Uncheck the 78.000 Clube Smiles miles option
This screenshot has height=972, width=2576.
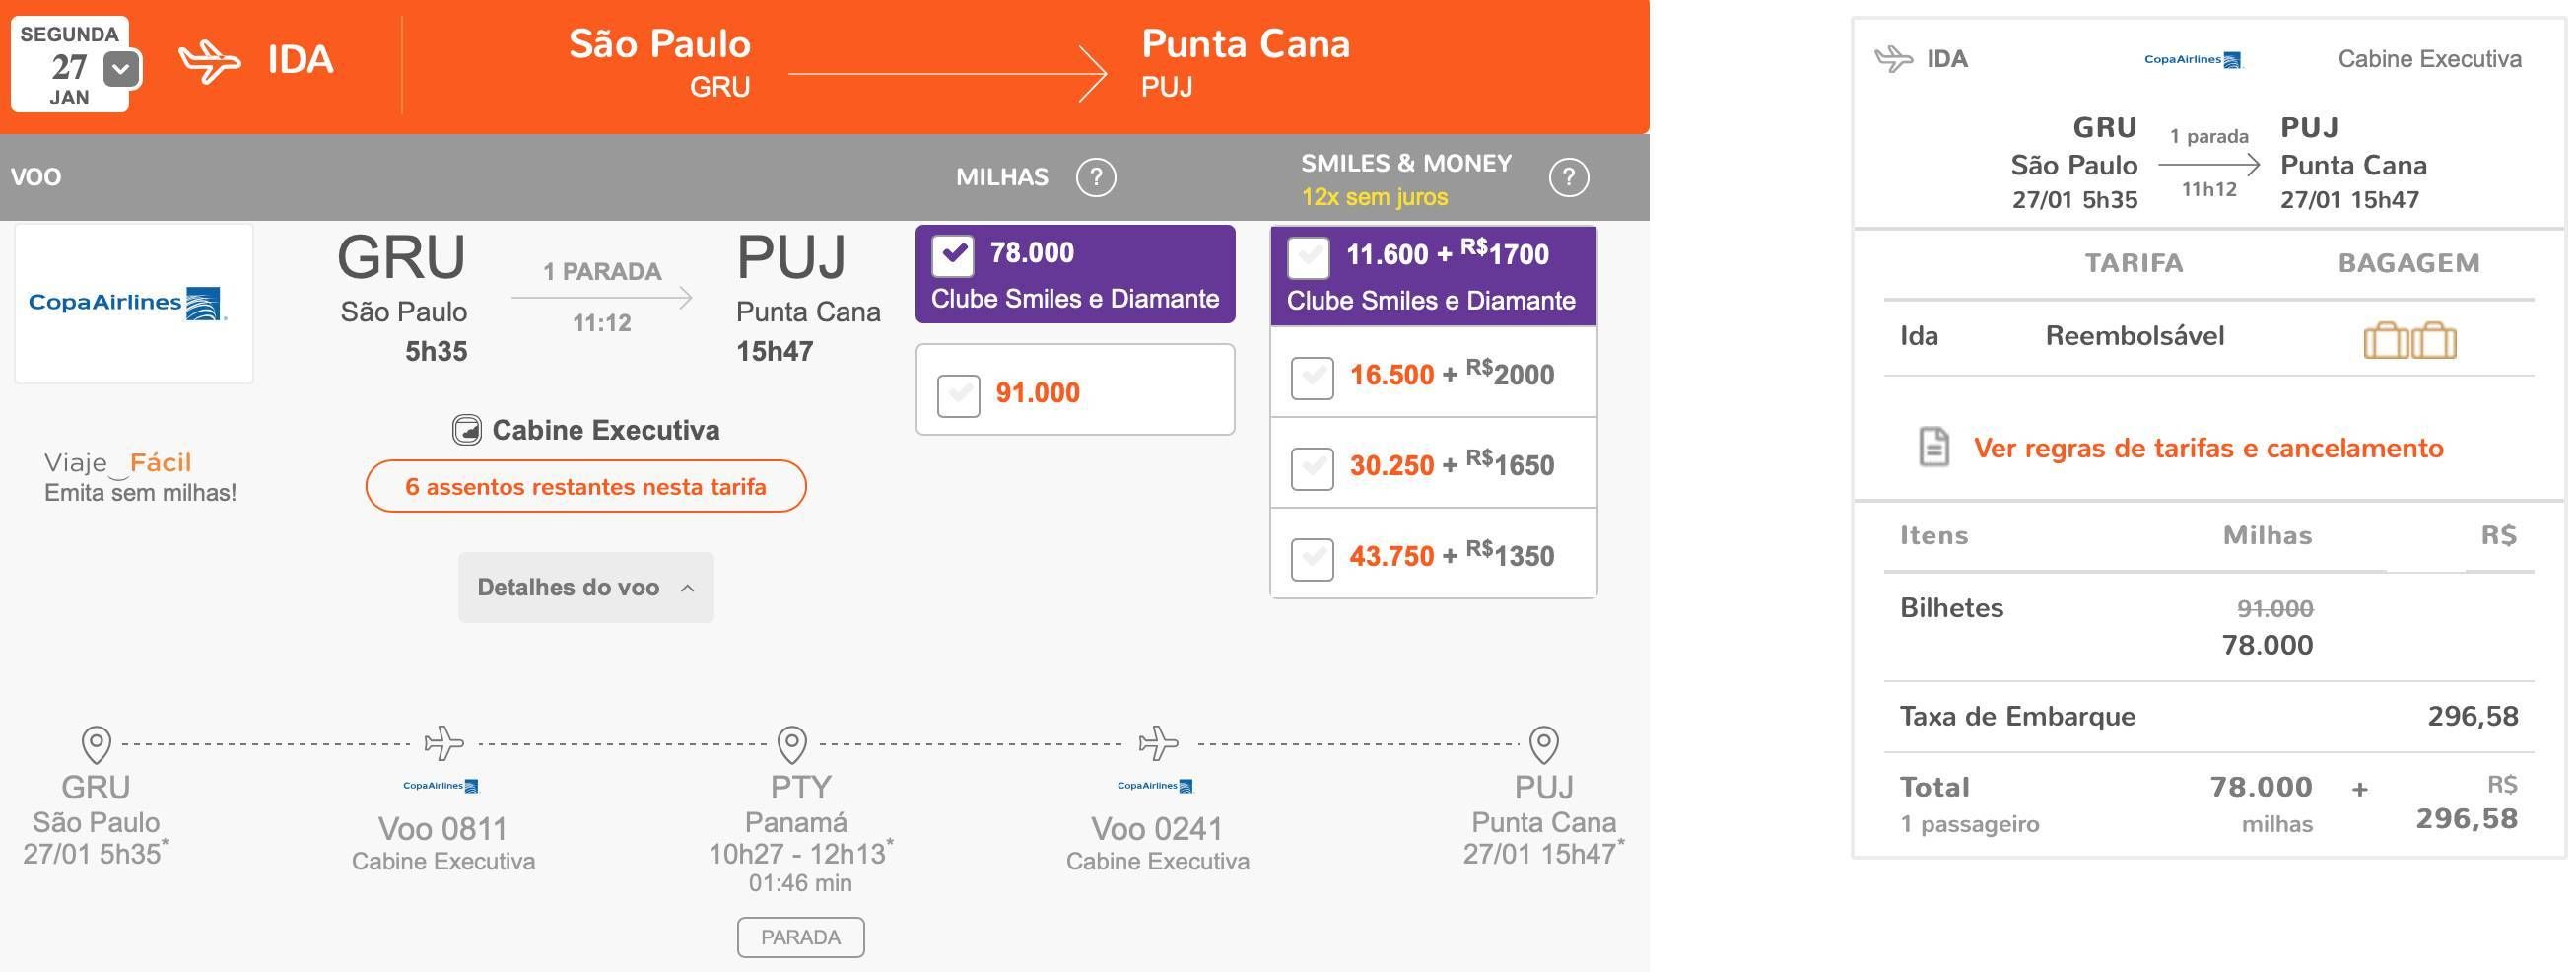click(x=953, y=255)
